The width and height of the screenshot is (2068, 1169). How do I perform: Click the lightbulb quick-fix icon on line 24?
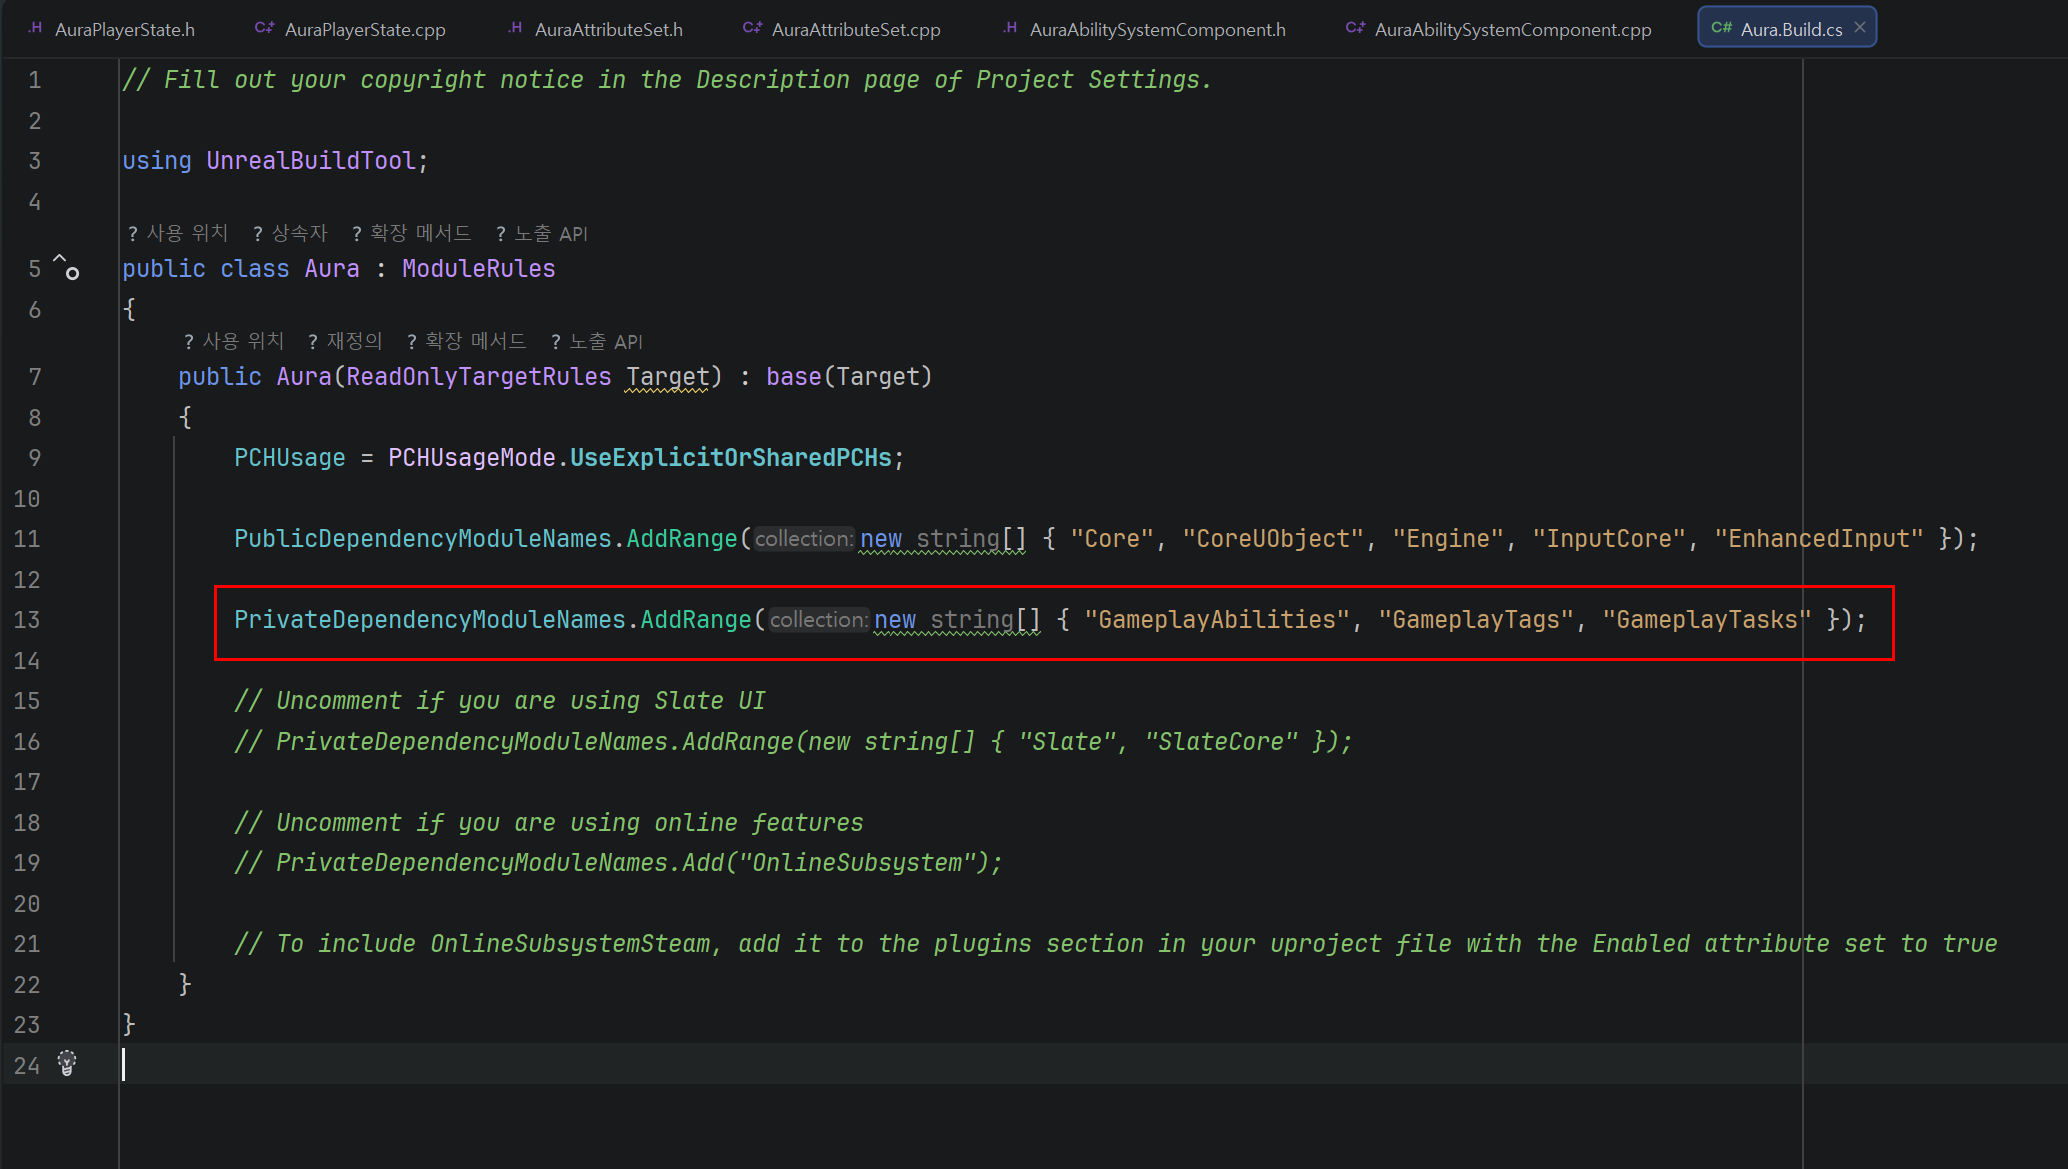click(x=67, y=1063)
